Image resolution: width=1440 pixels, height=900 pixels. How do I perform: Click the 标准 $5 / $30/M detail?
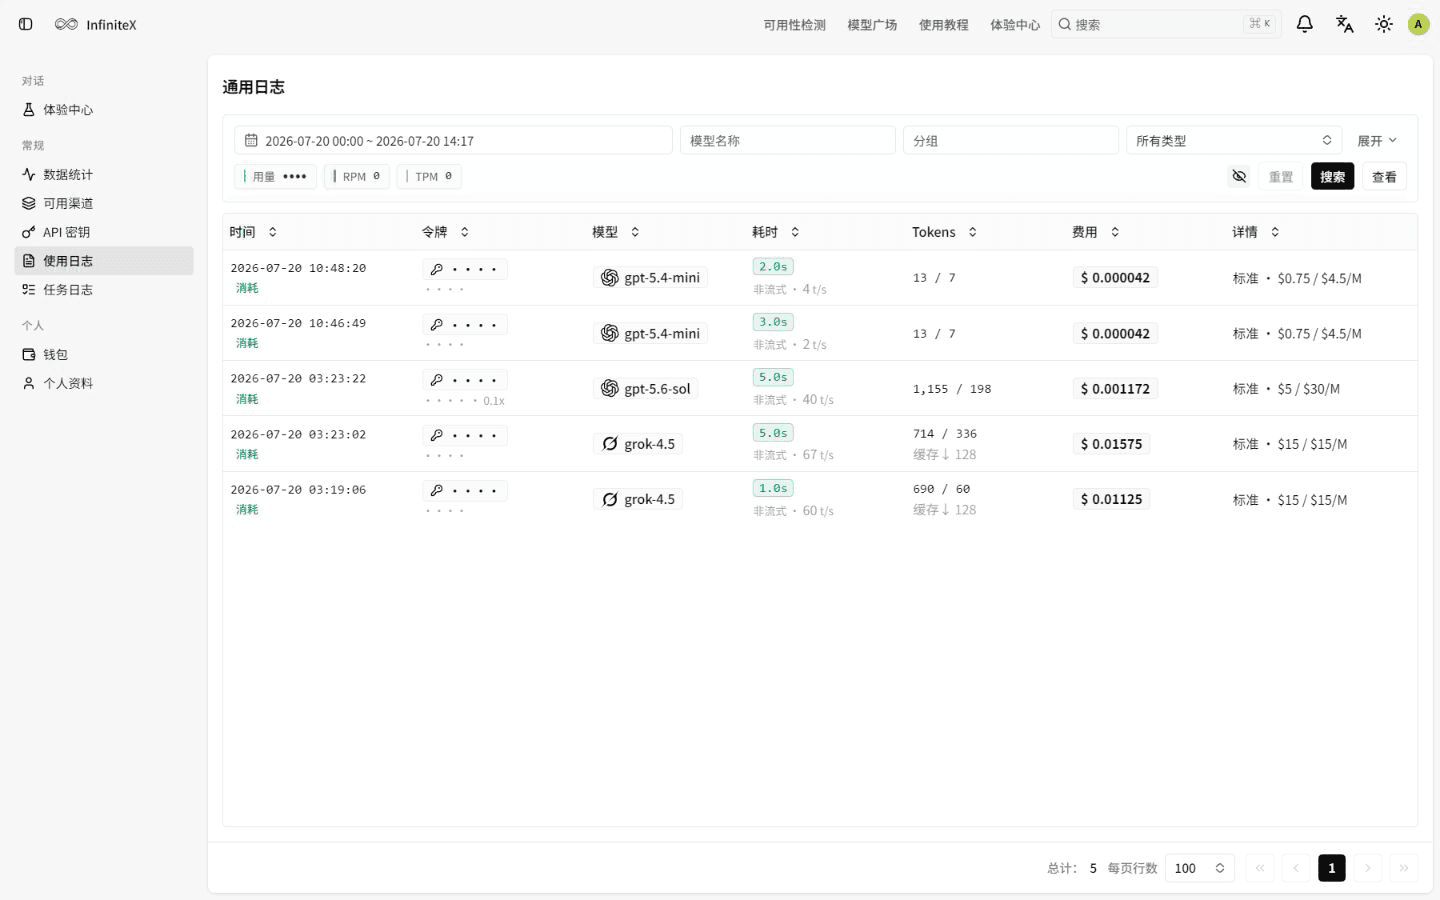click(1286, 389)
